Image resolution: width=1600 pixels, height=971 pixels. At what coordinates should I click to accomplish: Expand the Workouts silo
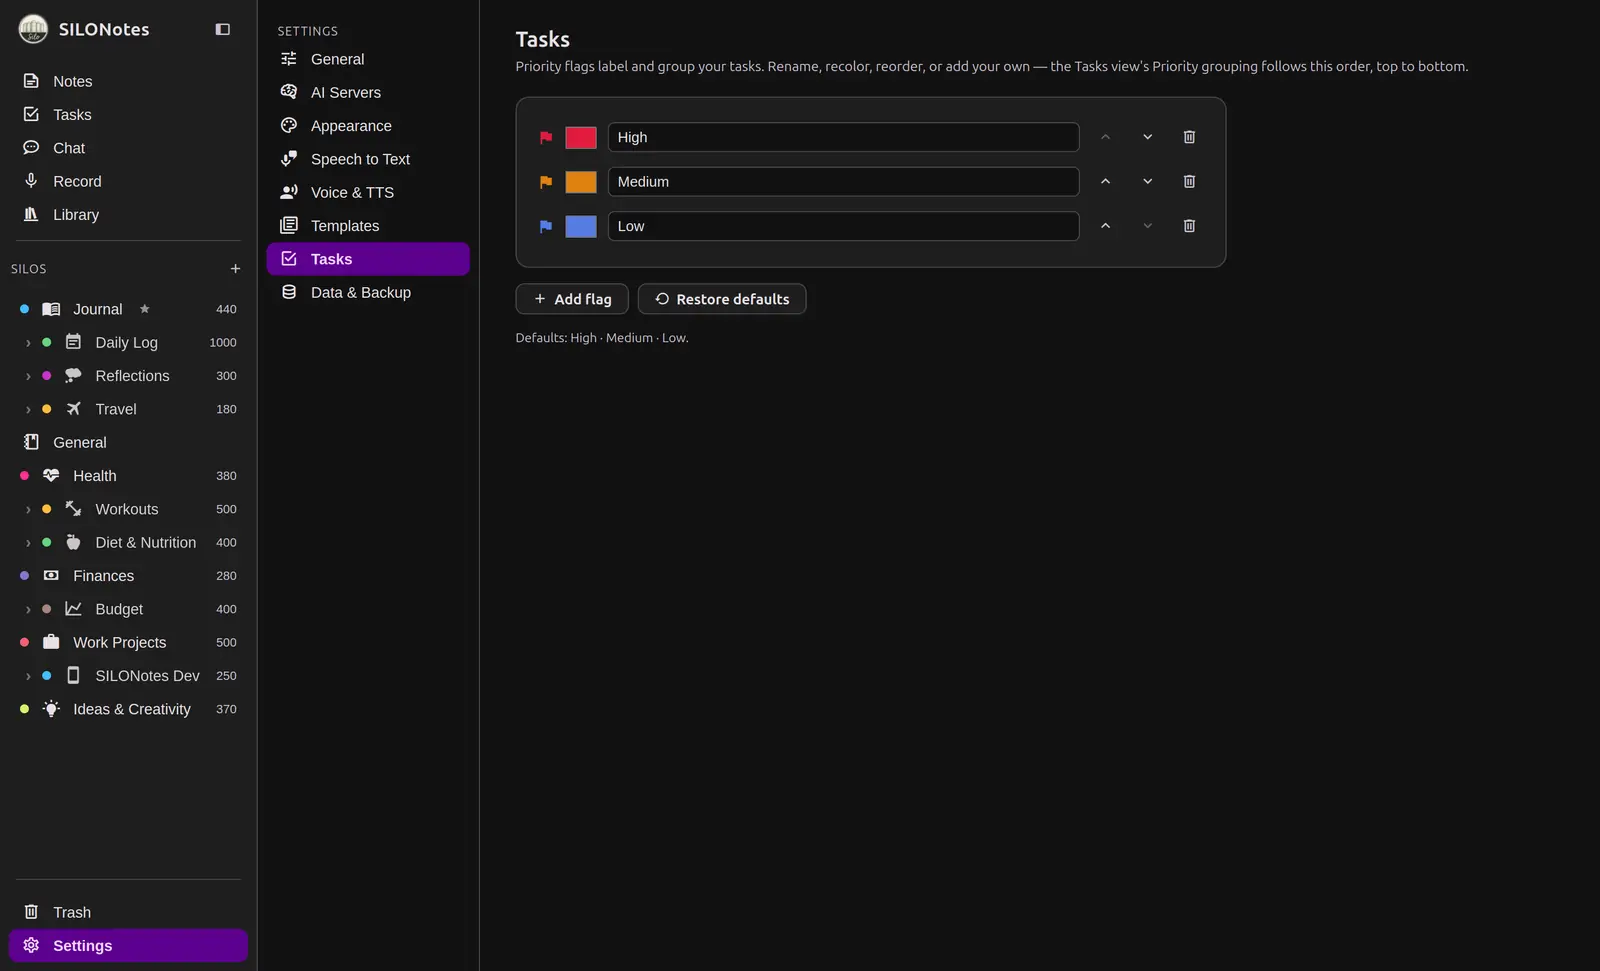28,509
